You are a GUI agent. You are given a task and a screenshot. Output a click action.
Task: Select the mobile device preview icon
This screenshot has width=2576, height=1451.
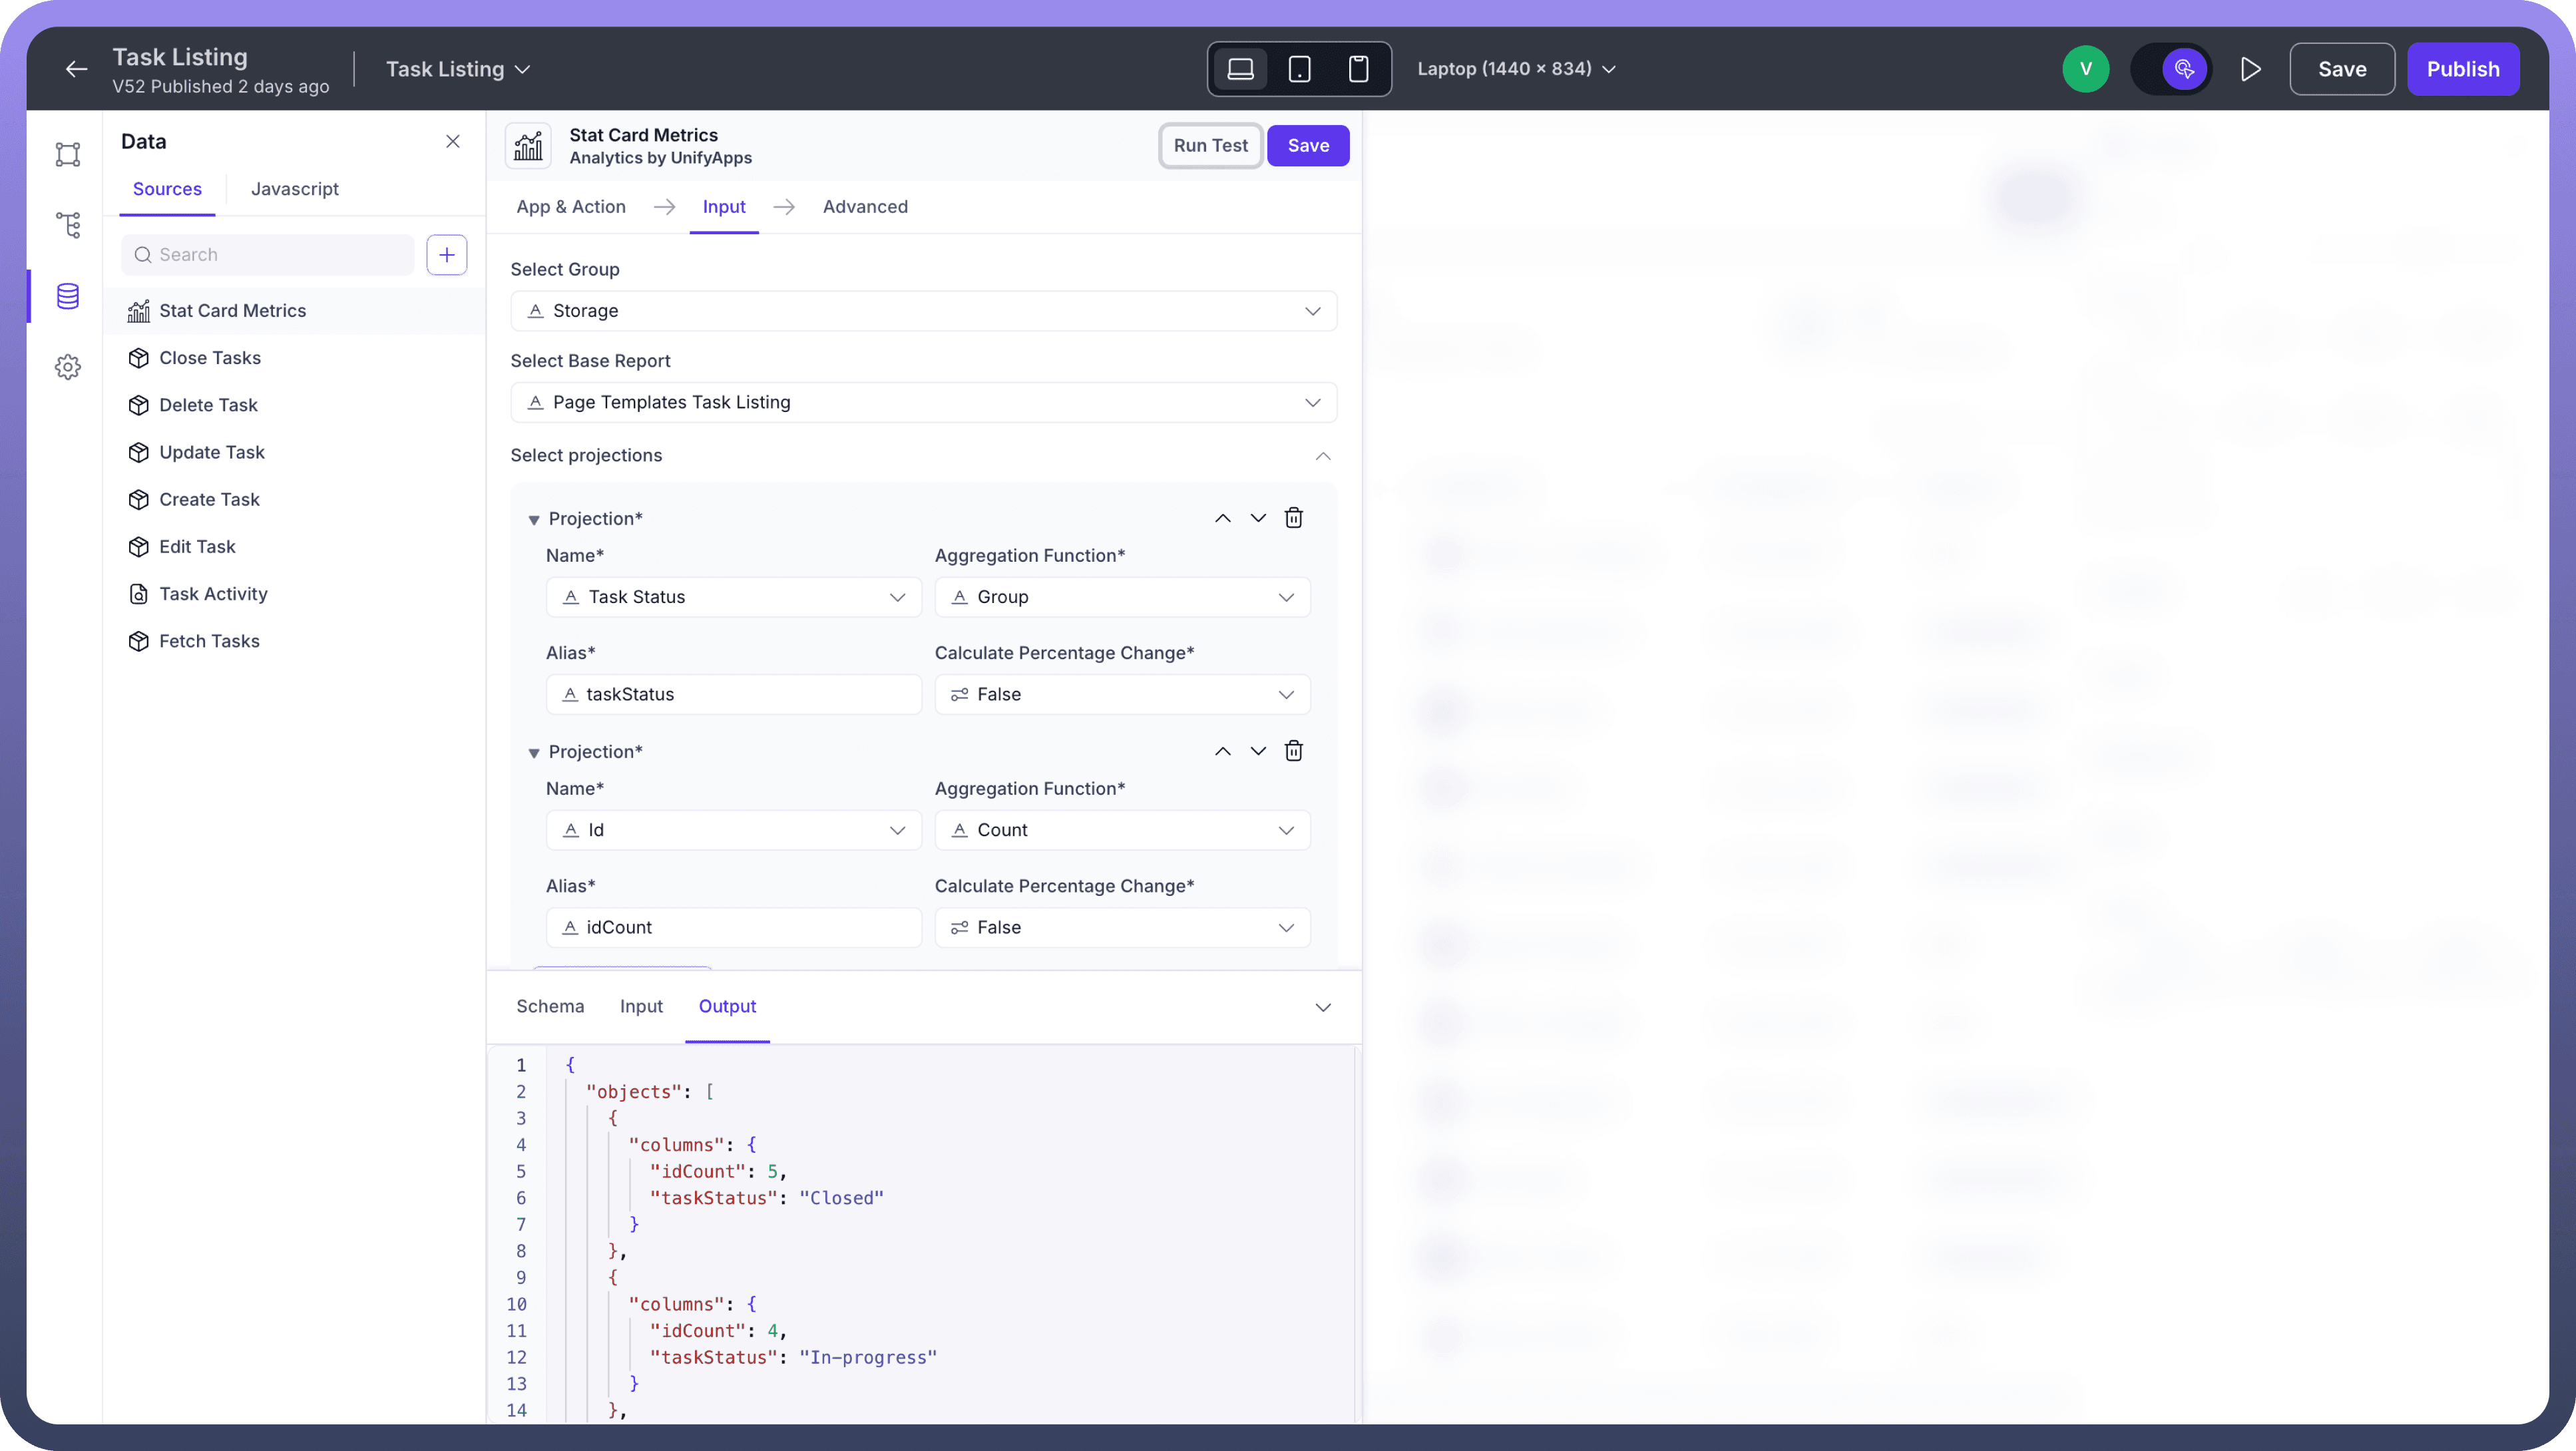(1358, 69)
